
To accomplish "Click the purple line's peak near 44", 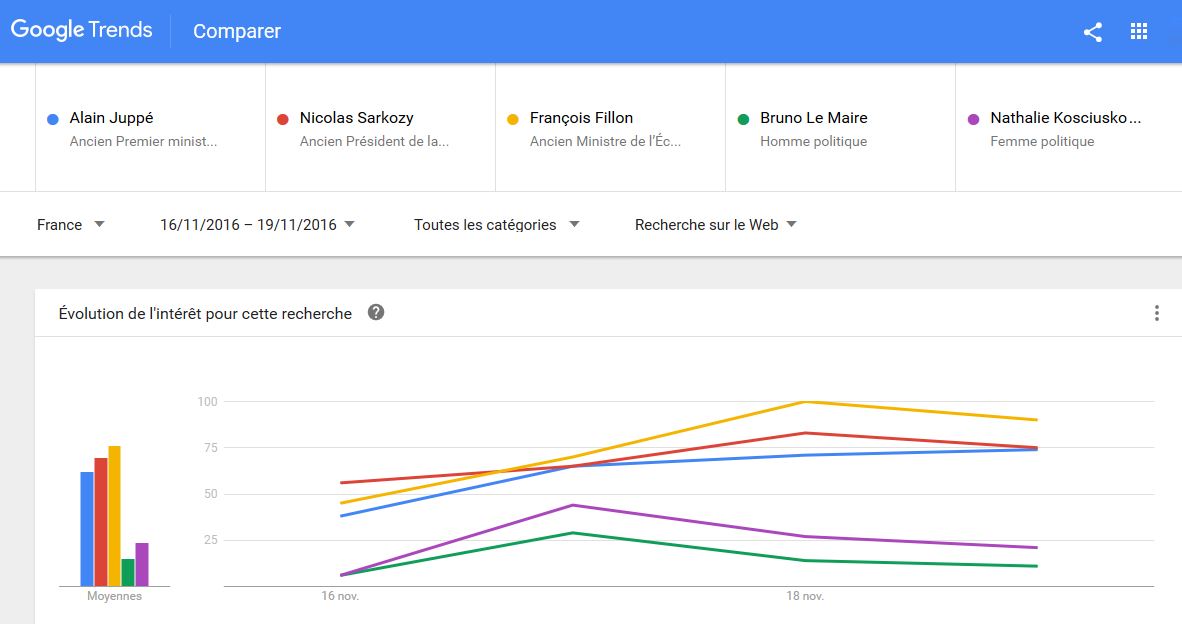I will (573, 505).
